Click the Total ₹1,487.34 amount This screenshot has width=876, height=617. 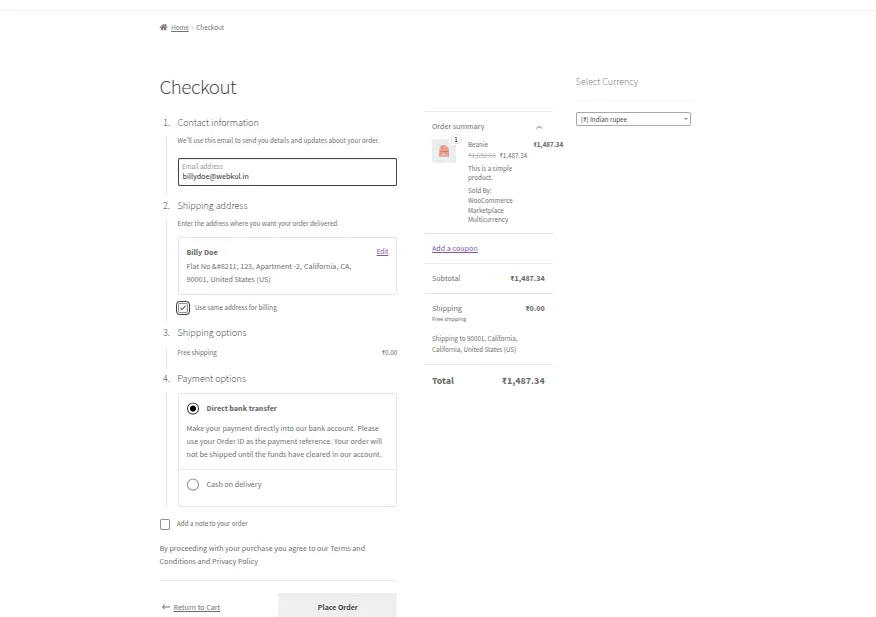click(523, 381)
